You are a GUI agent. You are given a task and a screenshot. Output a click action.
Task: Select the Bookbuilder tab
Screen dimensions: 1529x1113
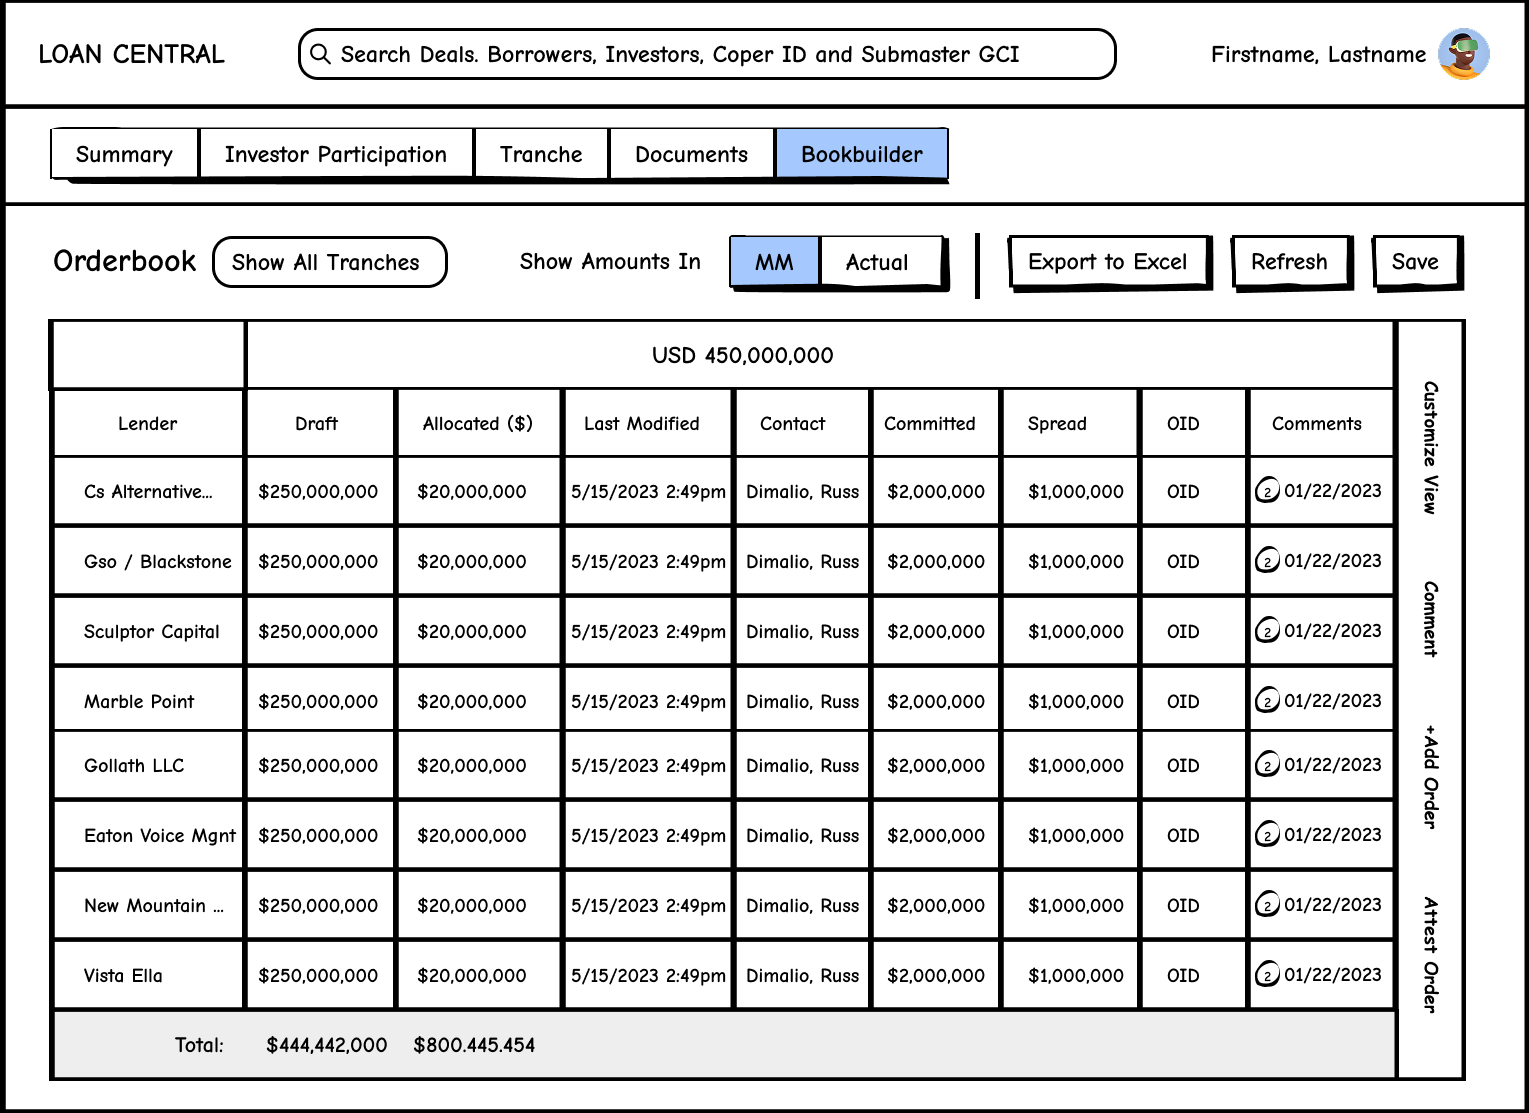862,154
